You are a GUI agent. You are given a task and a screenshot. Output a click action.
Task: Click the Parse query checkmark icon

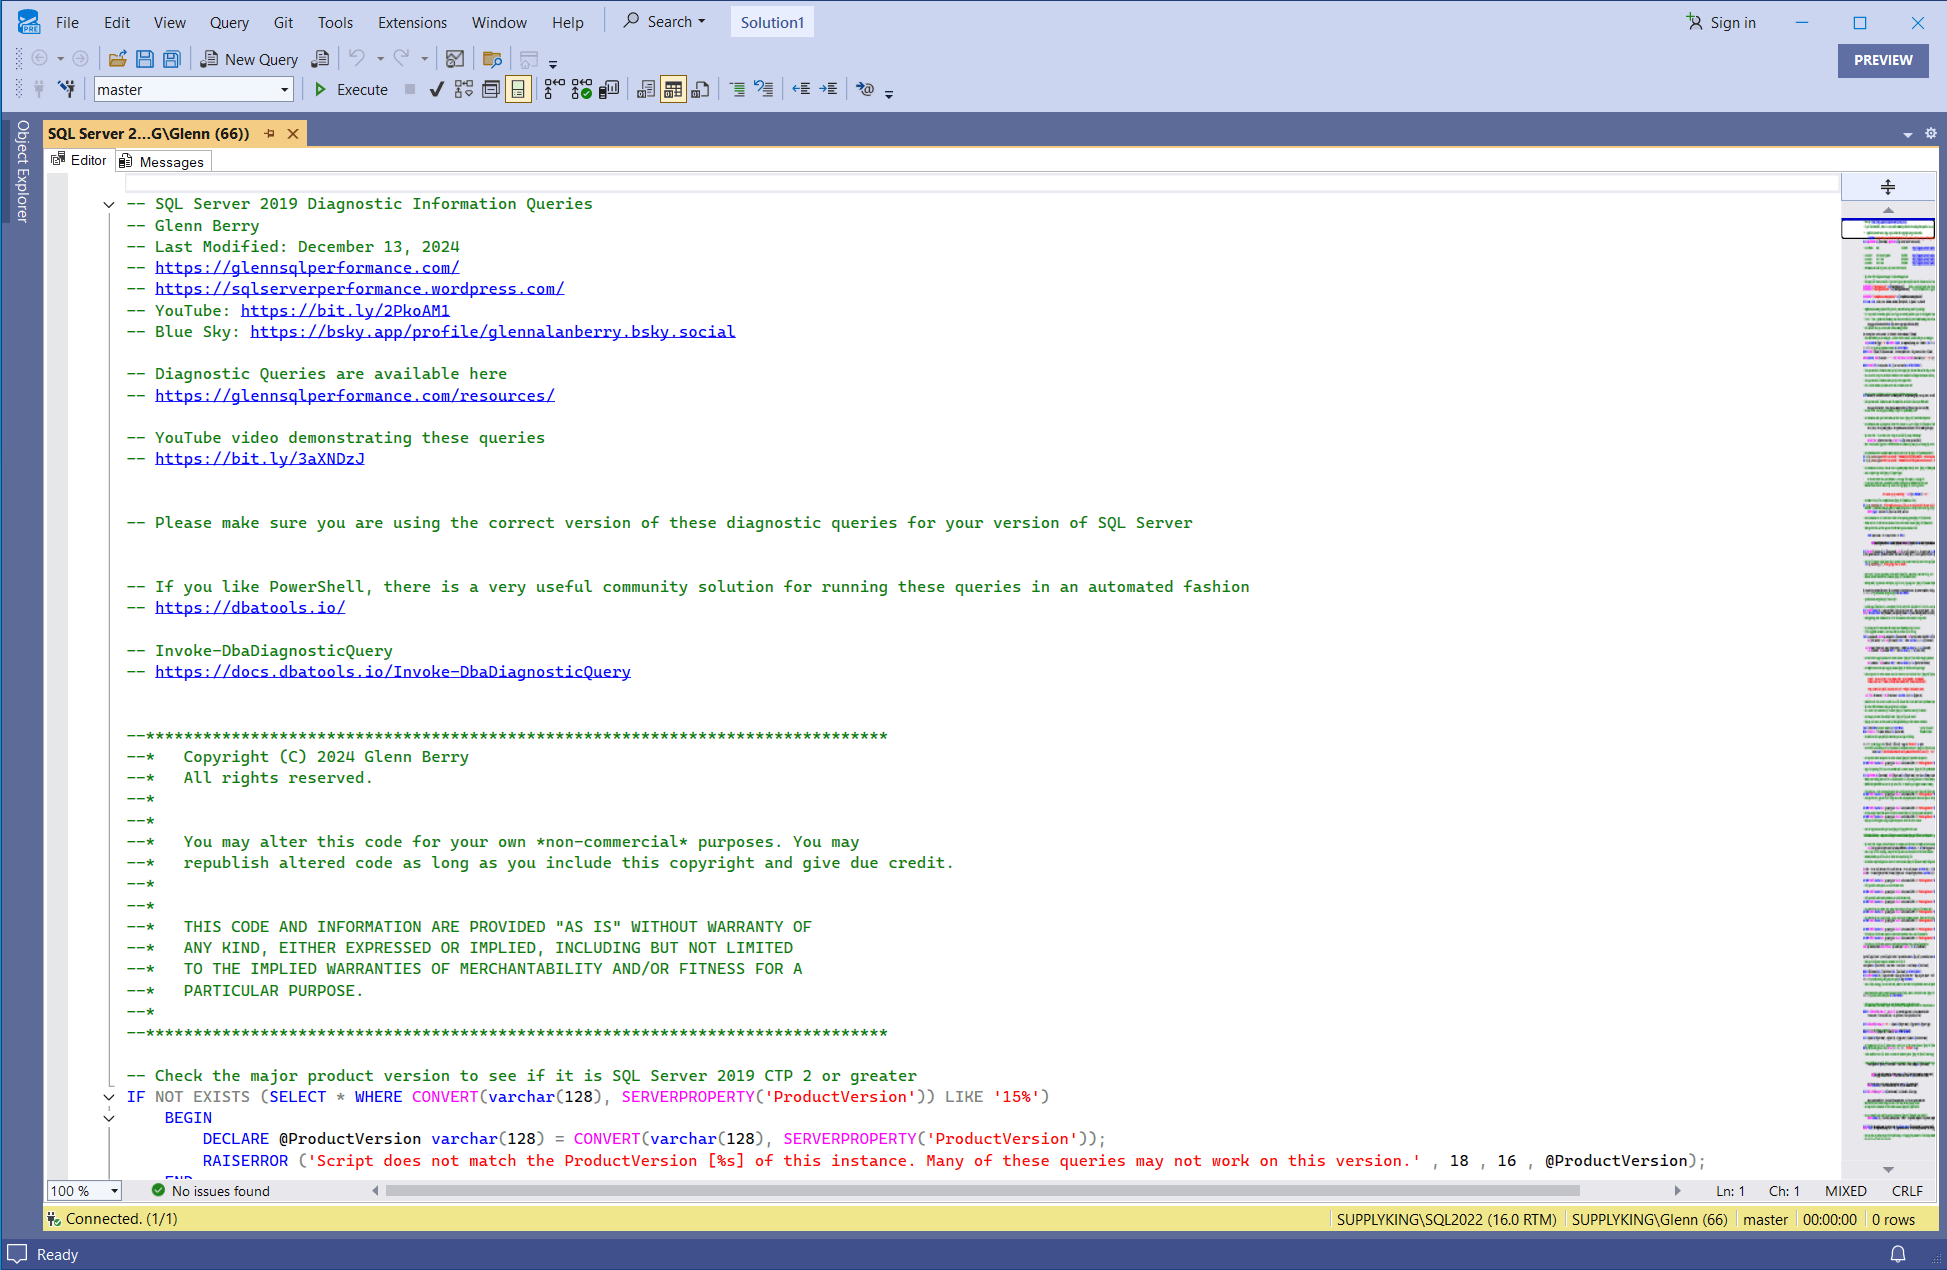point(436,90)
